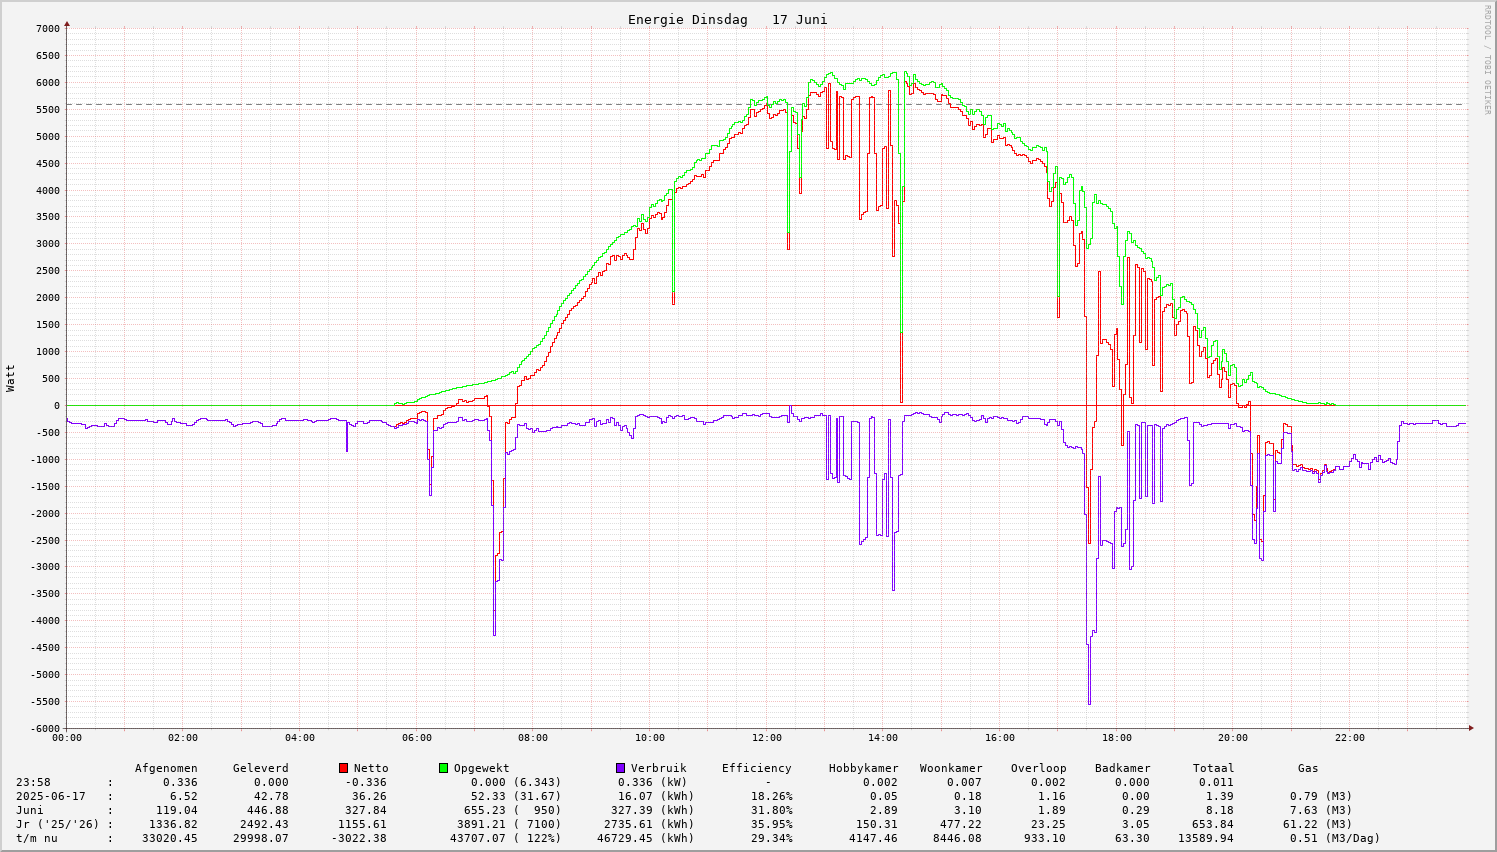Screen dimensions: 1497x852
Task: Click the '22:00' x-axis time label
Action: [1349, 738]
